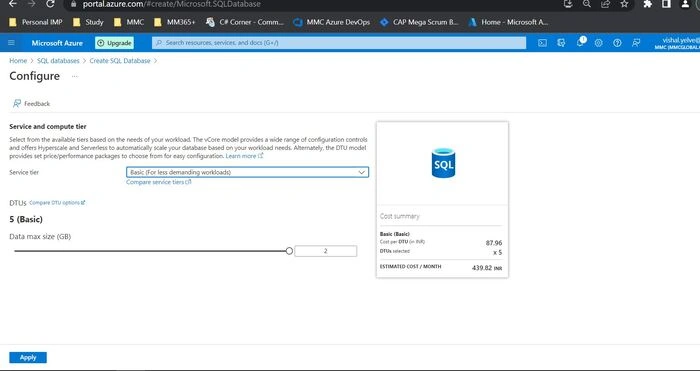Open the notifications bell
This screenshot has height=371, width=700.
580,42
